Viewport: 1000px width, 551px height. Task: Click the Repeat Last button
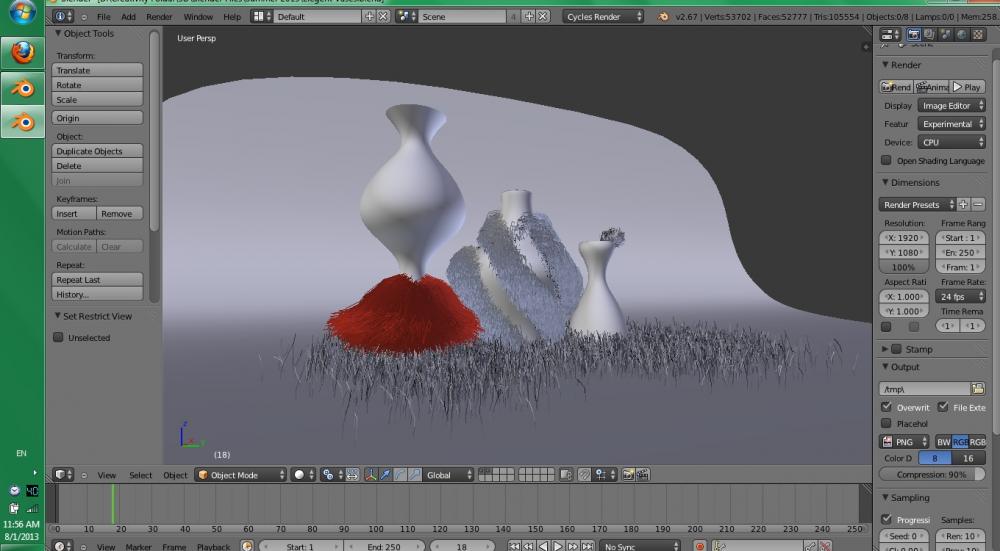pyautogui.click(x=97, y=280)
